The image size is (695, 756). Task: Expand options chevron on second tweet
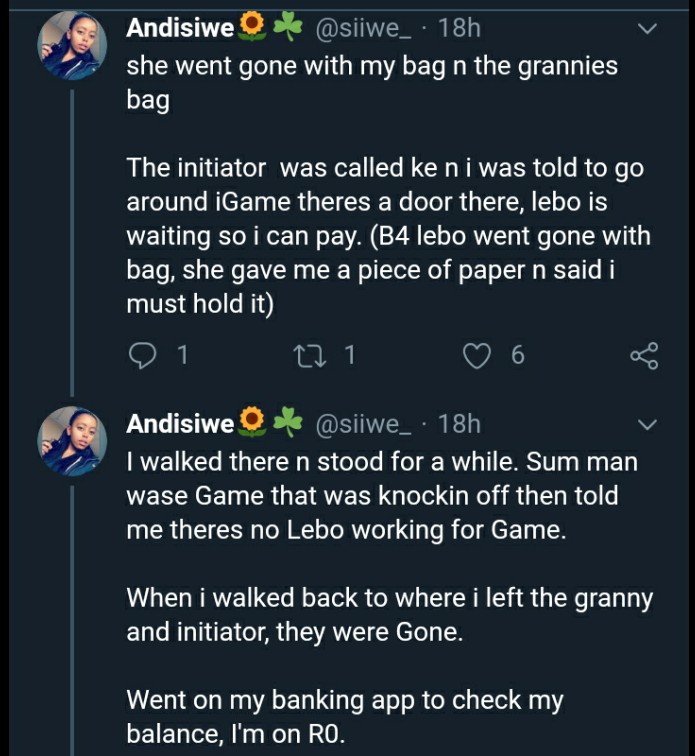(646, 424)
